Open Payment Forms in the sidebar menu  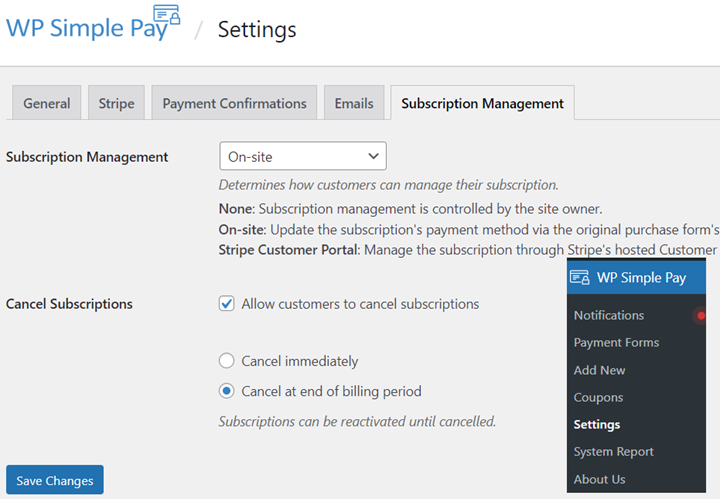[616, 342]
